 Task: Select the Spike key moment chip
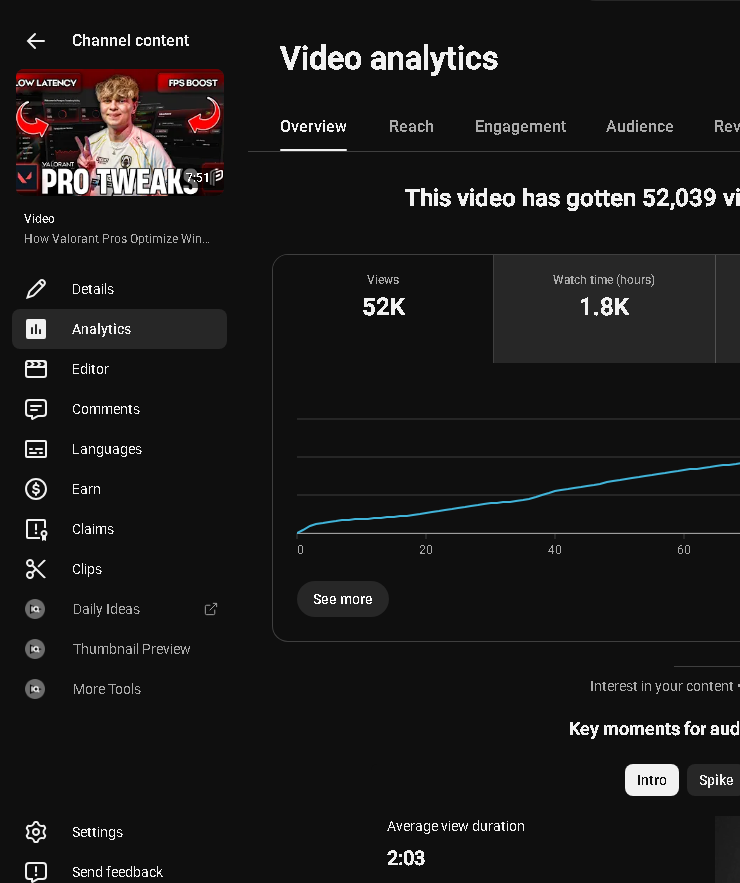coord(715,780)
